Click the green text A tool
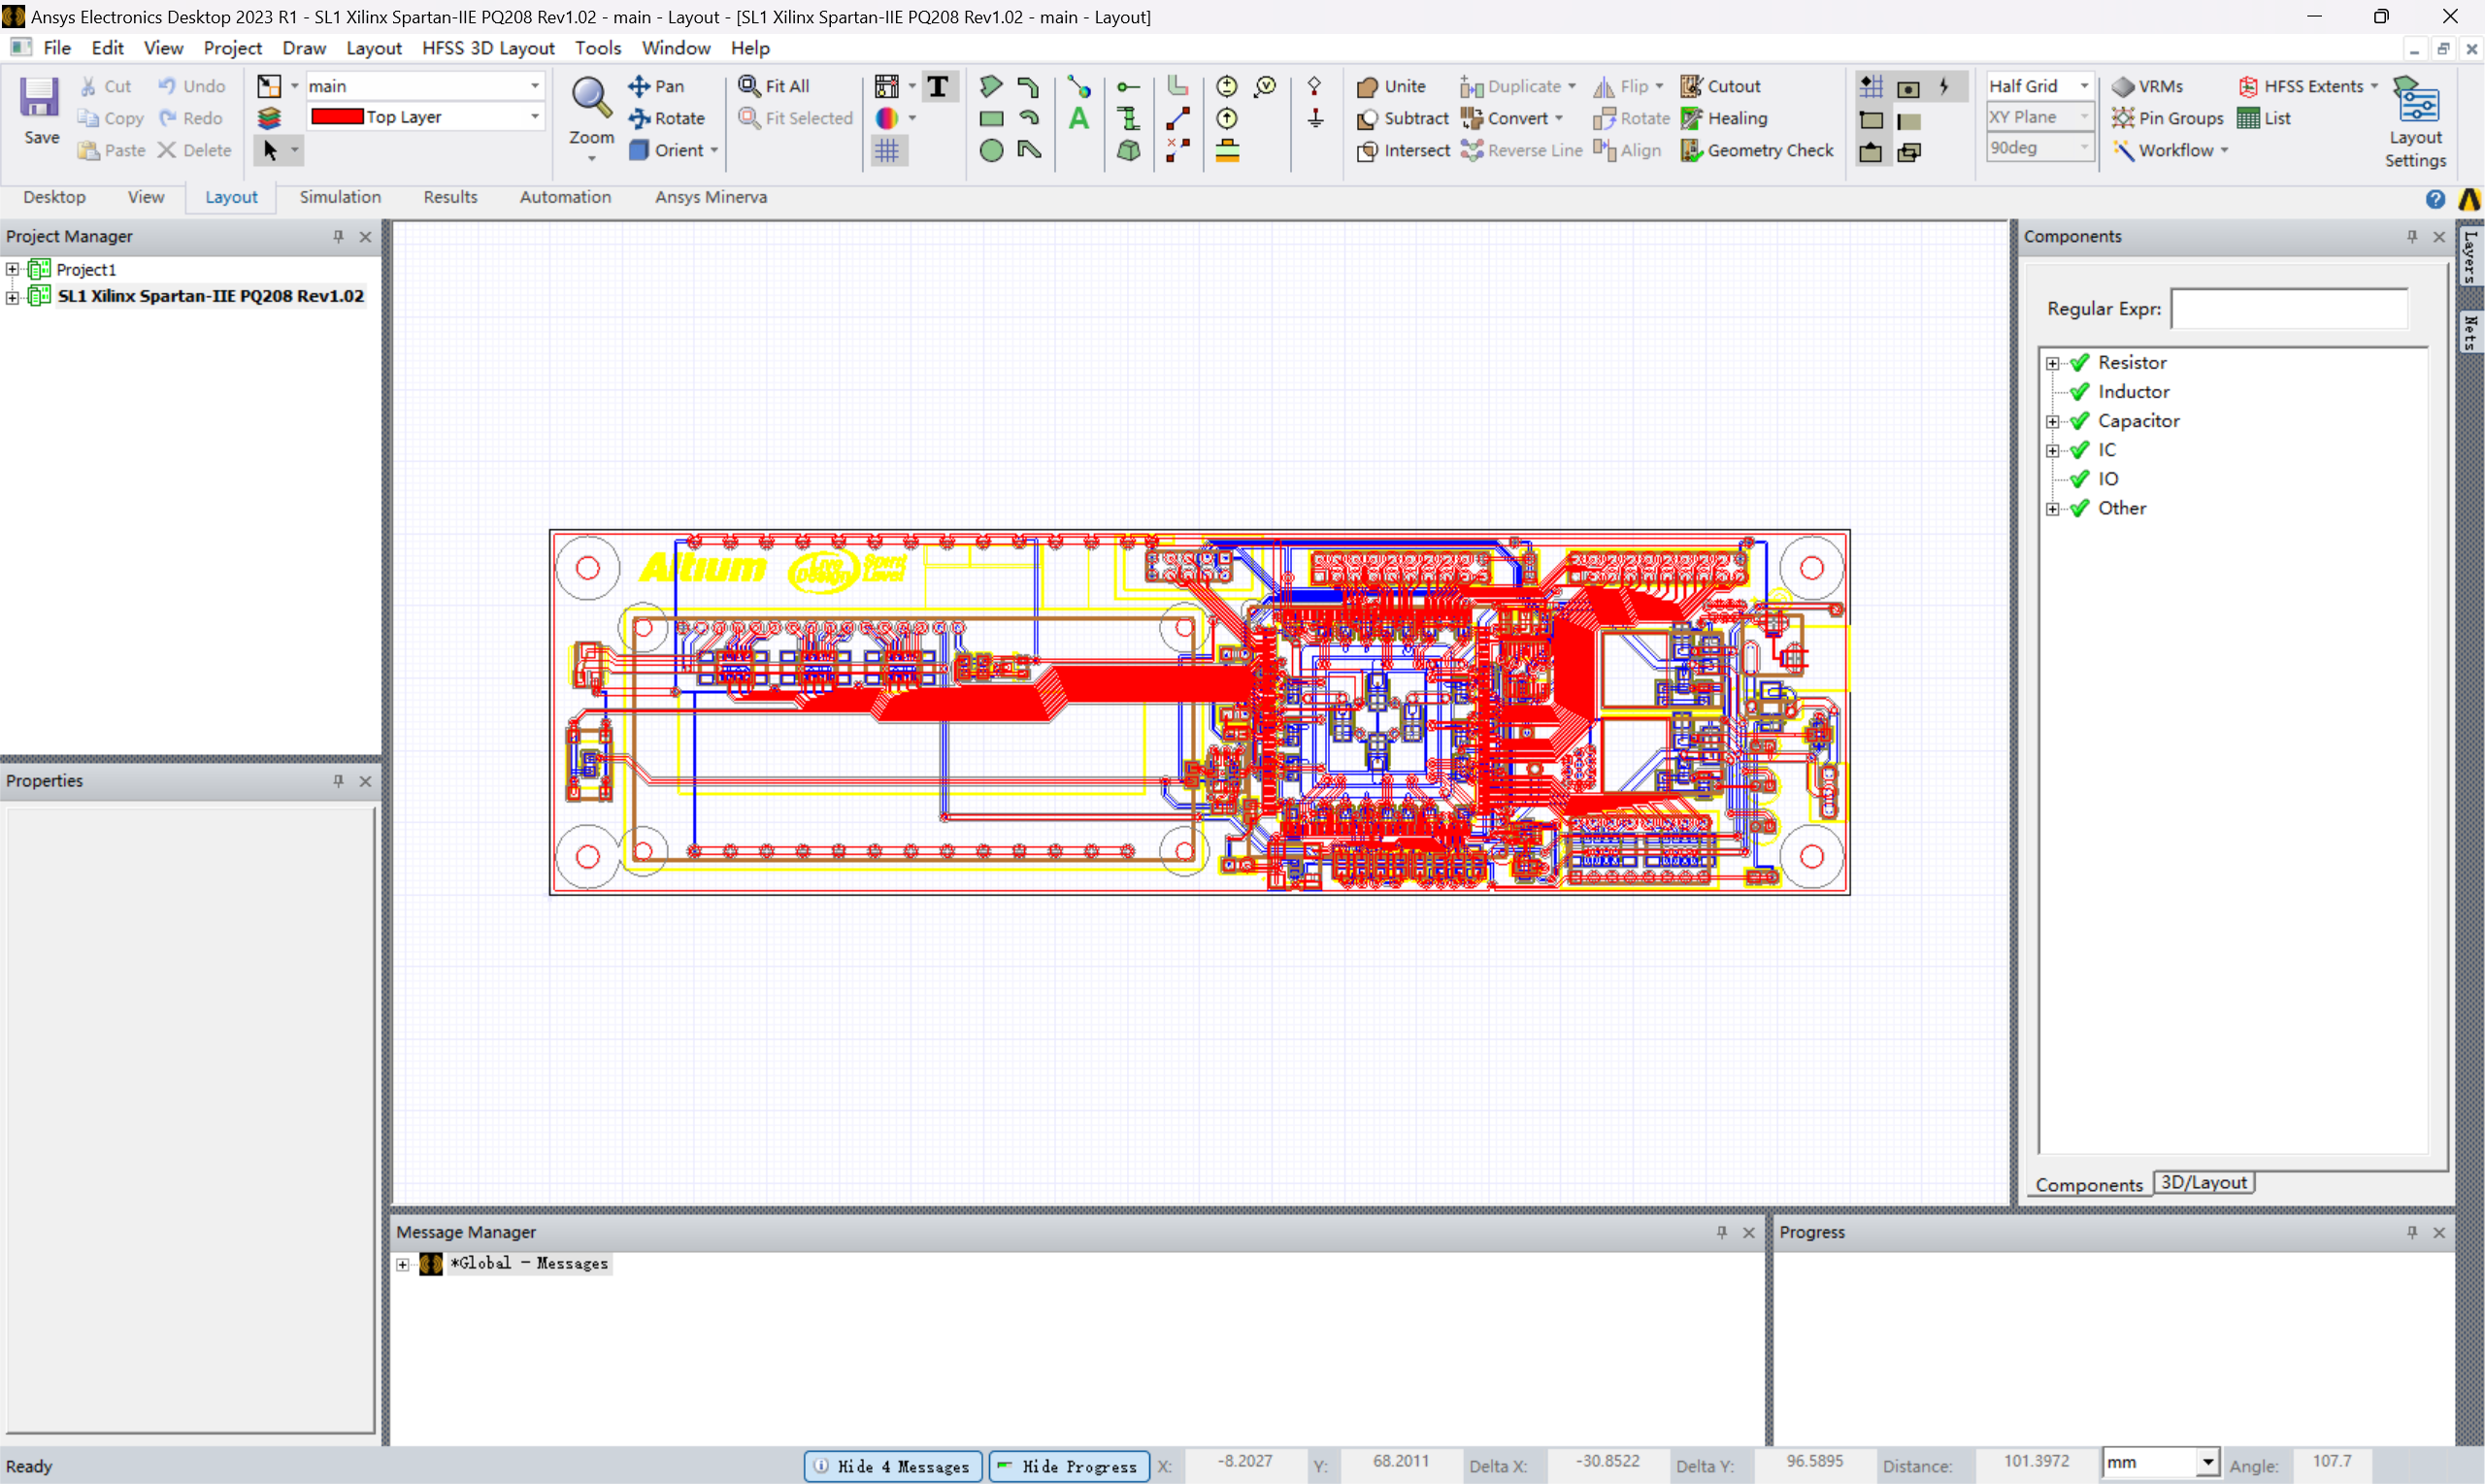Screen dimensions: 2485x1484 click(1078, 119)
